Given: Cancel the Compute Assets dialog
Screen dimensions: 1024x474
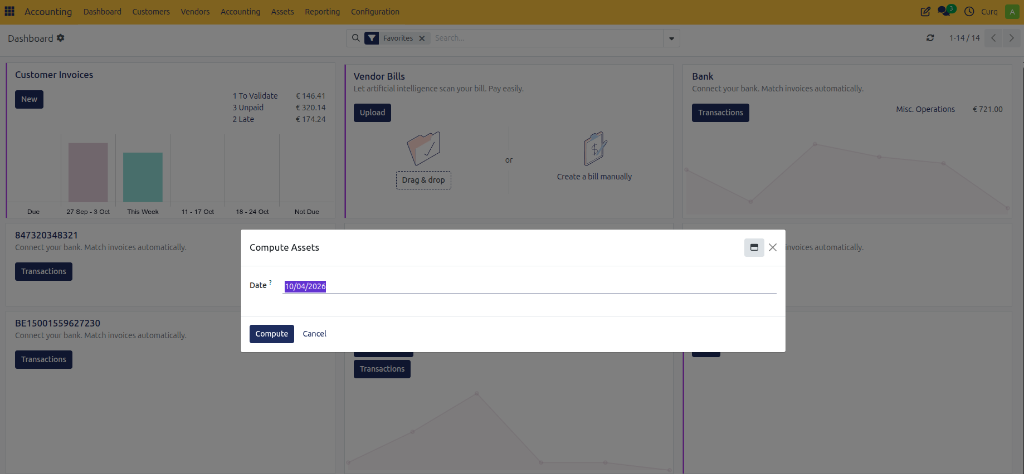Looking at the screenshot, I should pos(314,334).
